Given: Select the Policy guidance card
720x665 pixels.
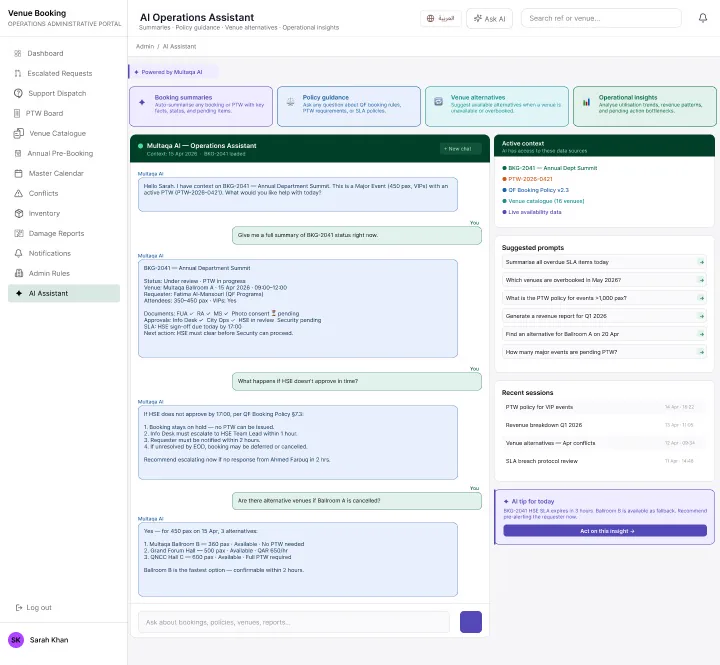Looking at the screenshot, I should point(349,106).
